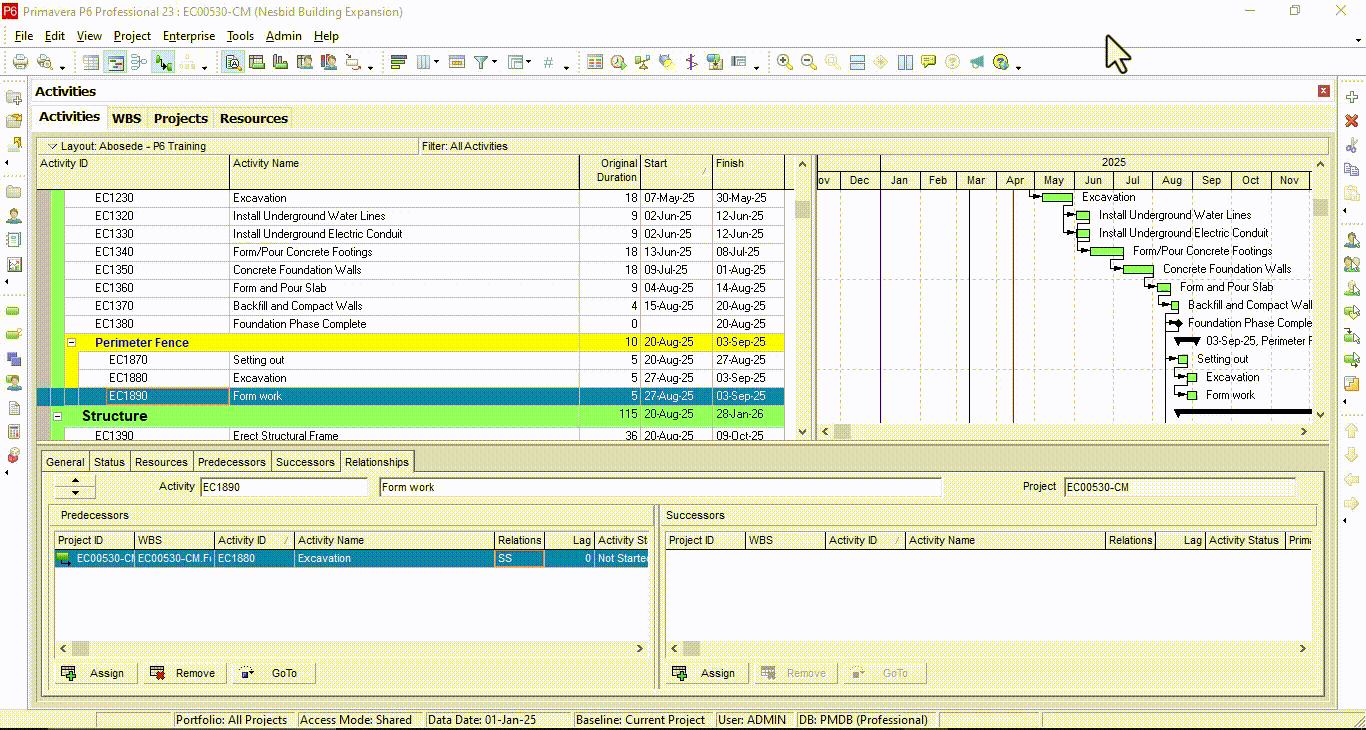Collapse the Perimeter Fence WBS band

click(x=72, y=342)
